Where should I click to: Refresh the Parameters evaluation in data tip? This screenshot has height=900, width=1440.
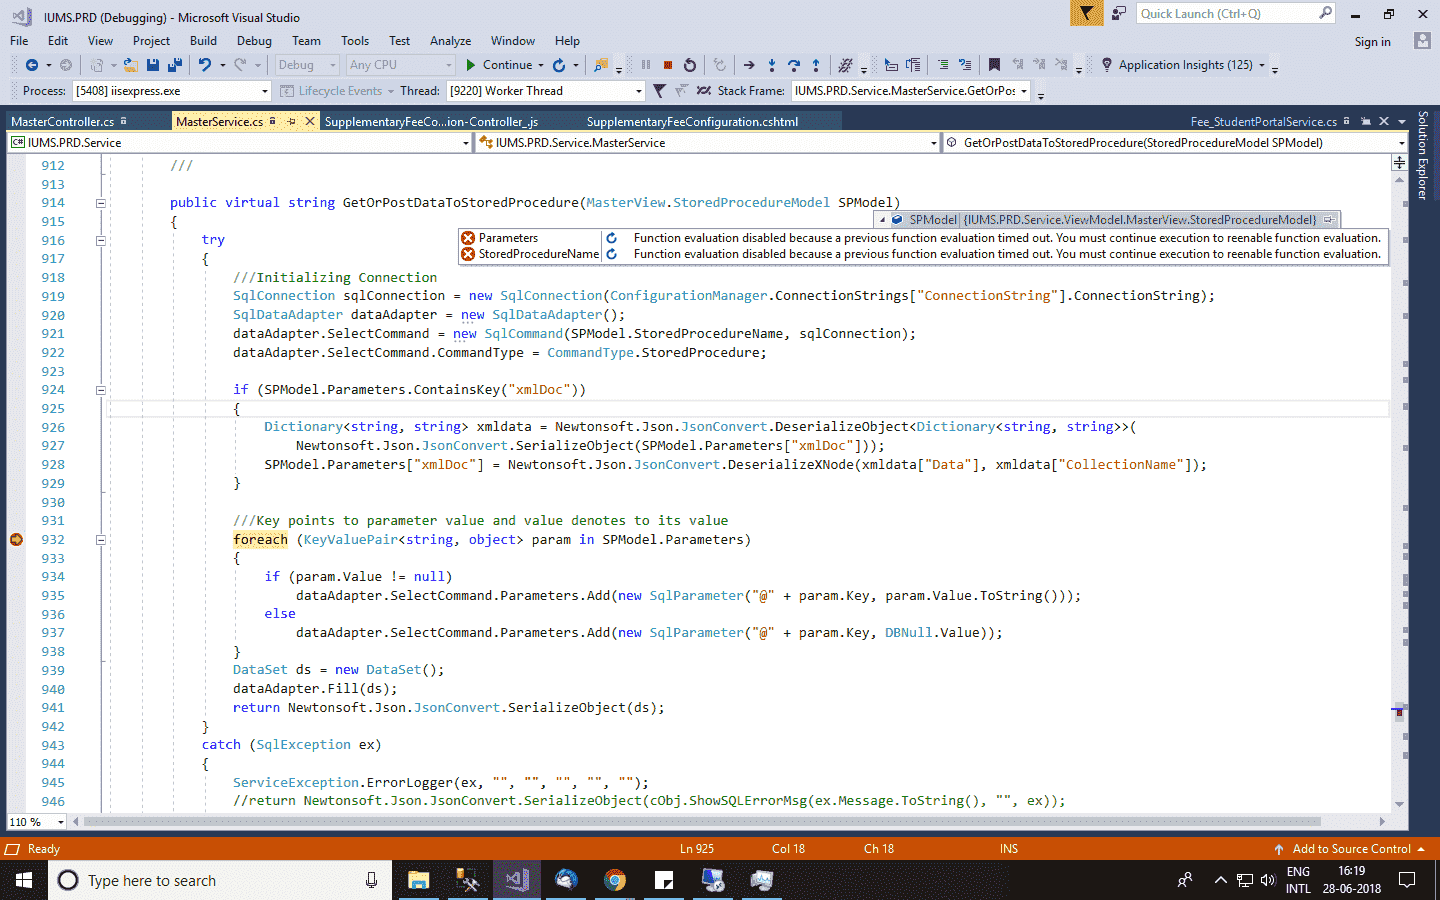(x=612, y=238)
